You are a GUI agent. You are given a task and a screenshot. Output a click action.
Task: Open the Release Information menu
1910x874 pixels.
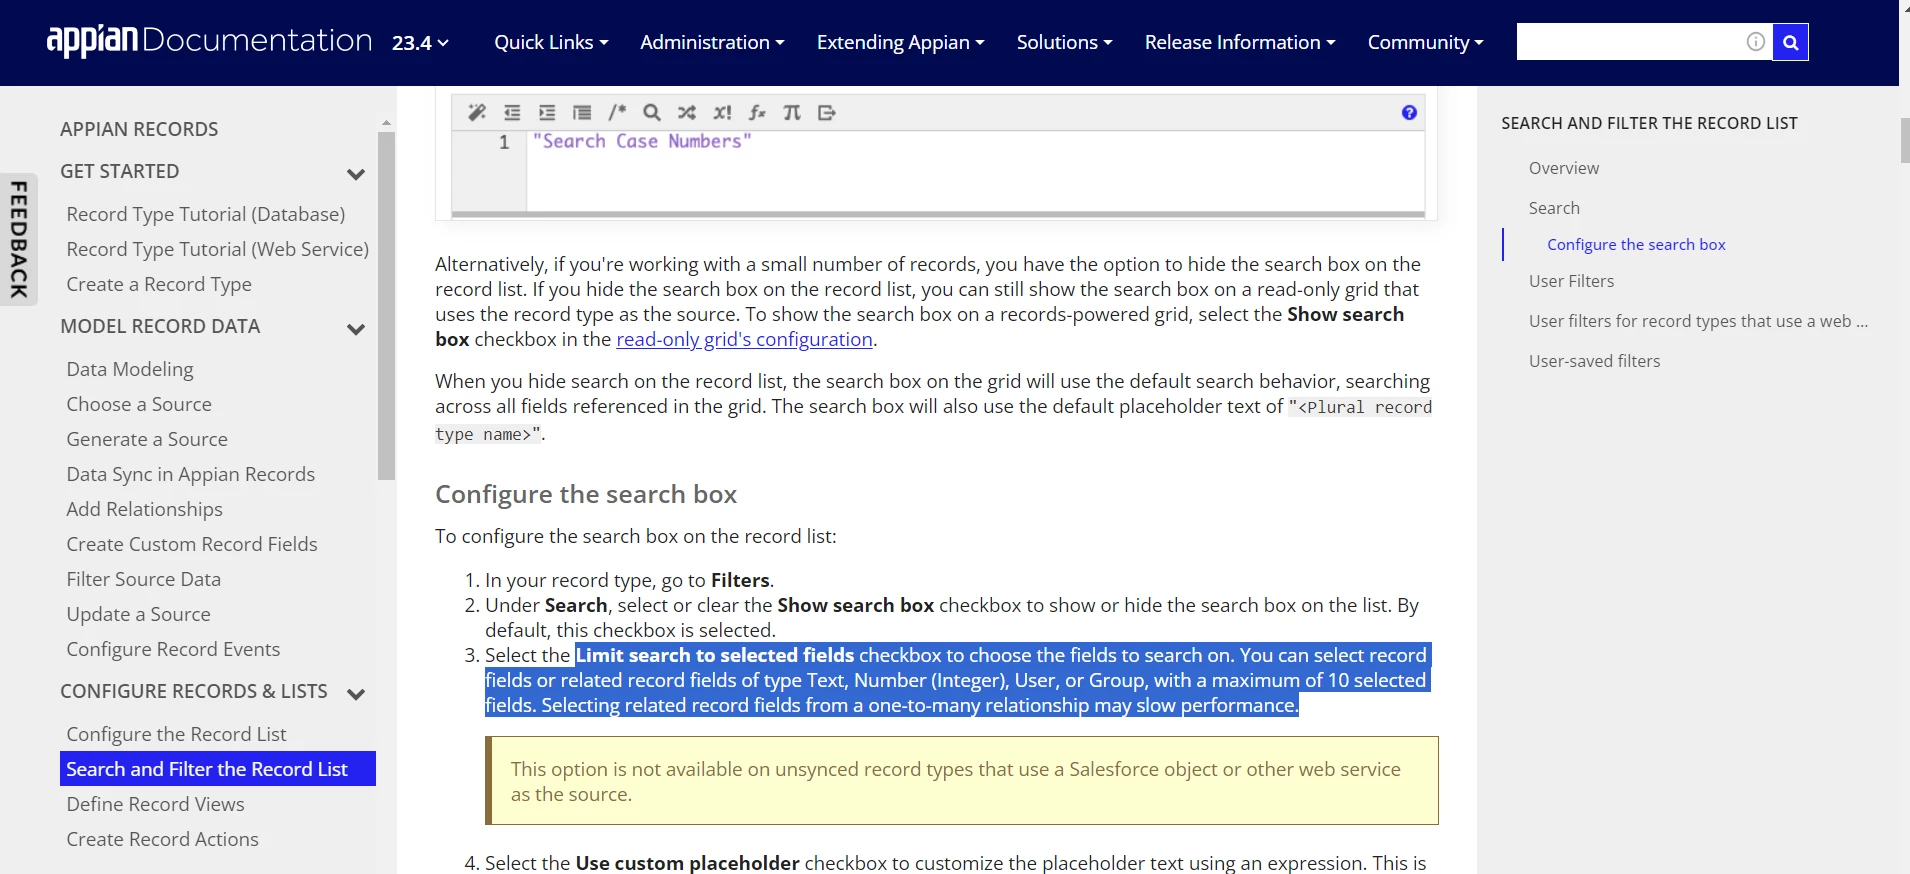tap(1240, 42)
